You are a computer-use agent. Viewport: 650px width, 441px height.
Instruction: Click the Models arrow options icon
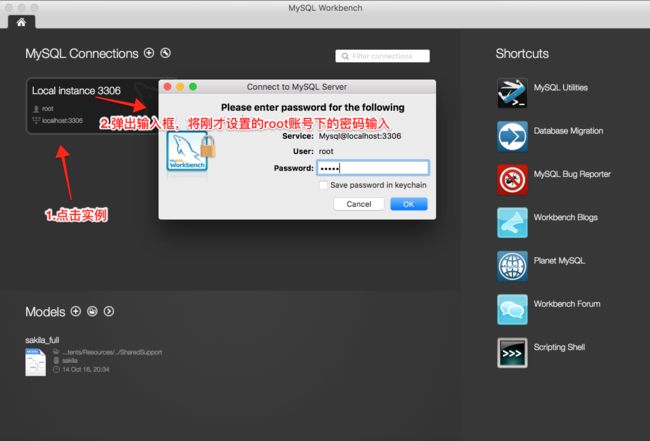point(109,311)
